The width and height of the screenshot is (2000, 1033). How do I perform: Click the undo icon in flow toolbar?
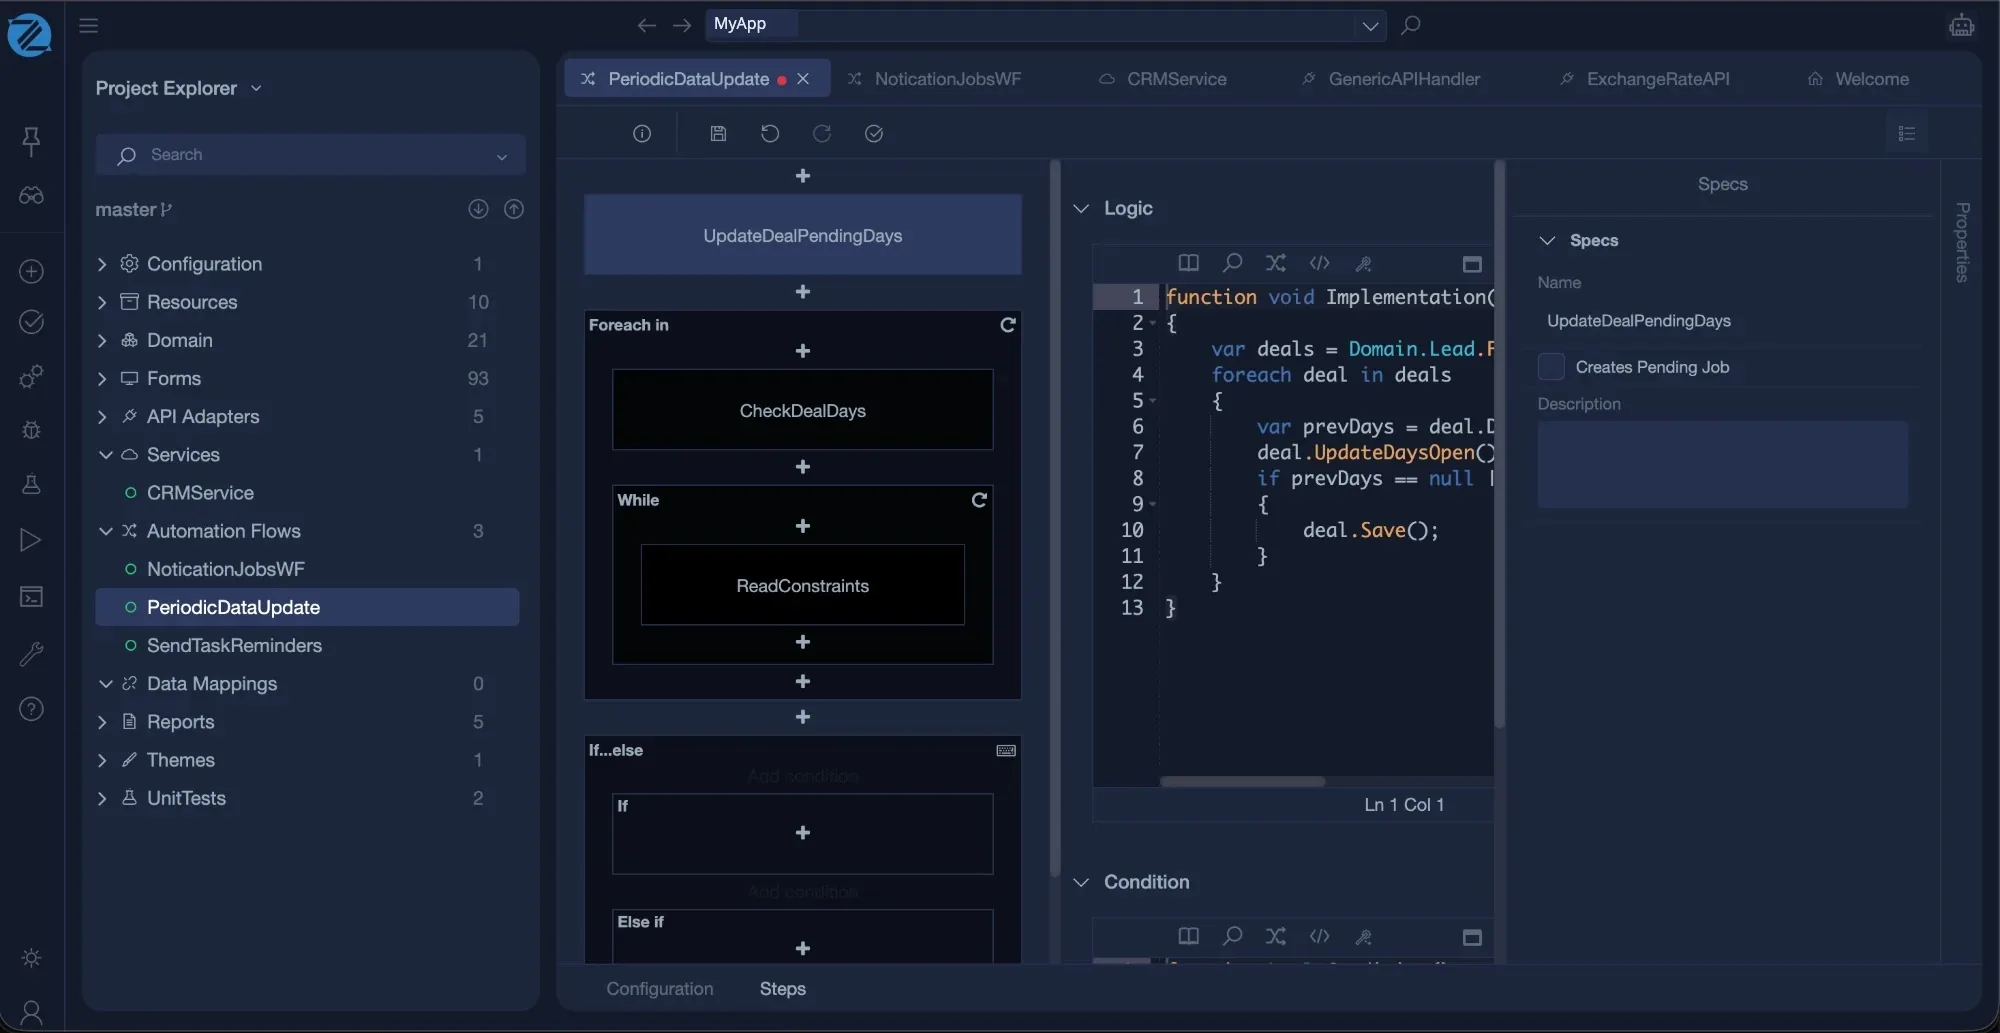click(770, 134)
